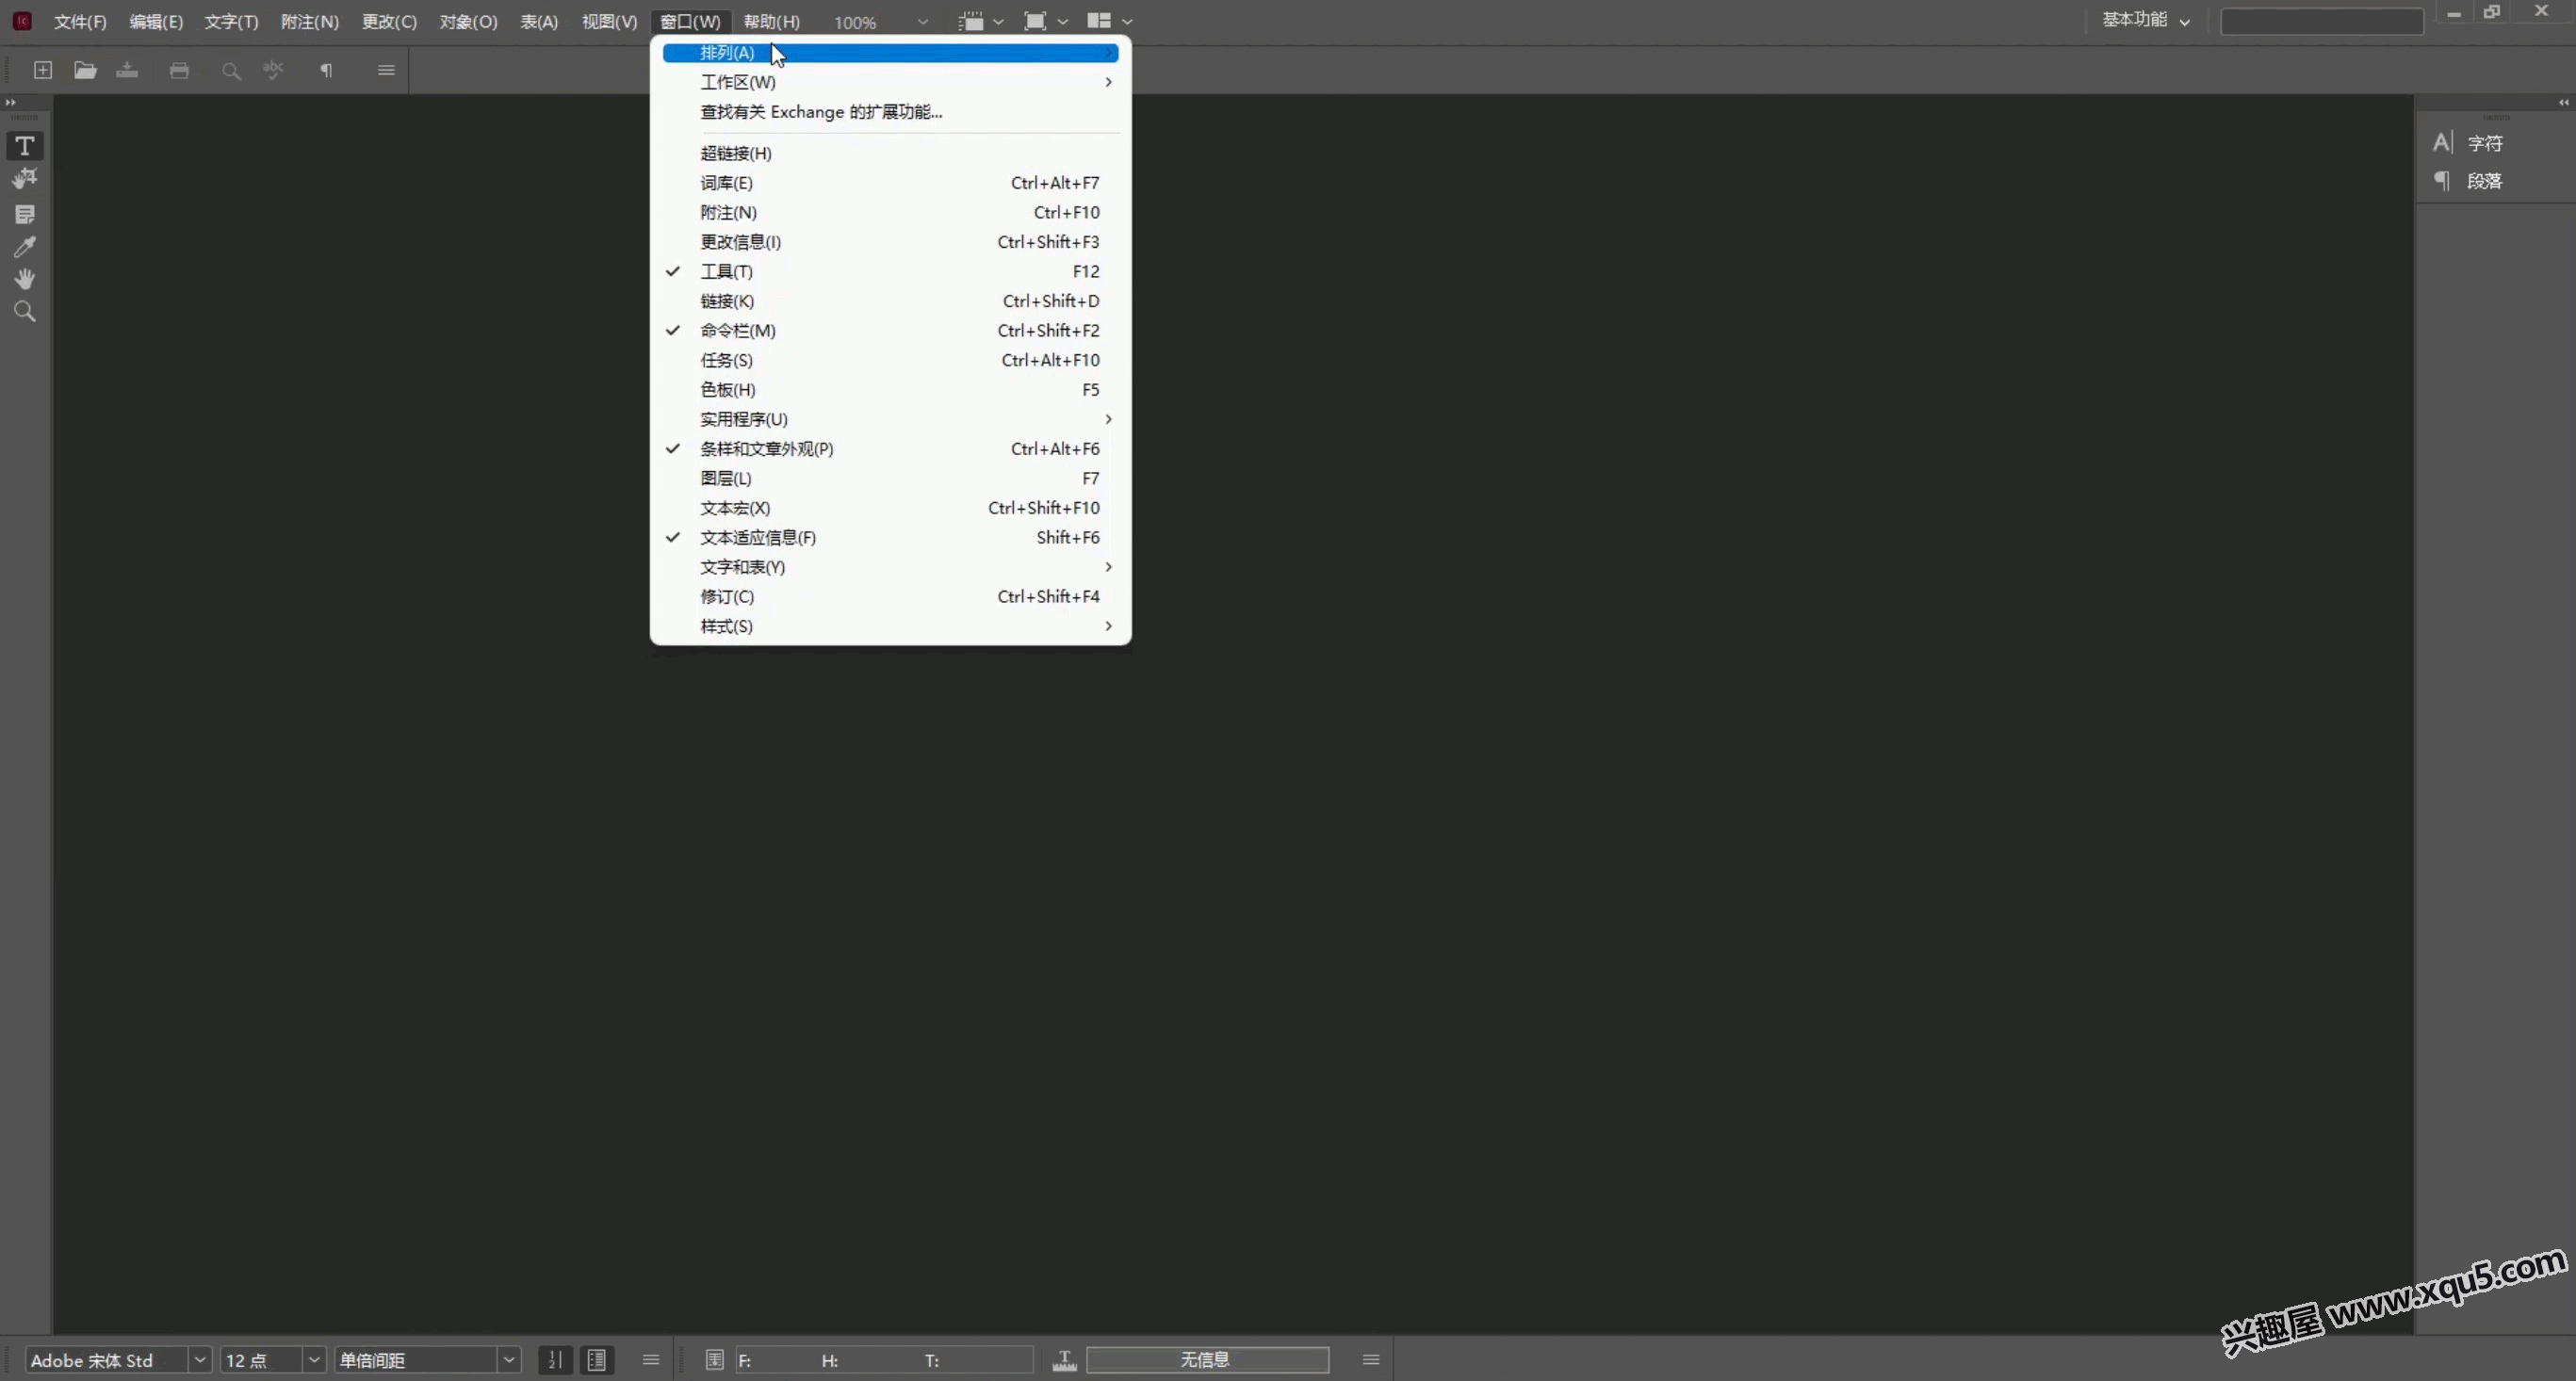Open the 单倍间距 line spacing dropdown

point(509,1360)
